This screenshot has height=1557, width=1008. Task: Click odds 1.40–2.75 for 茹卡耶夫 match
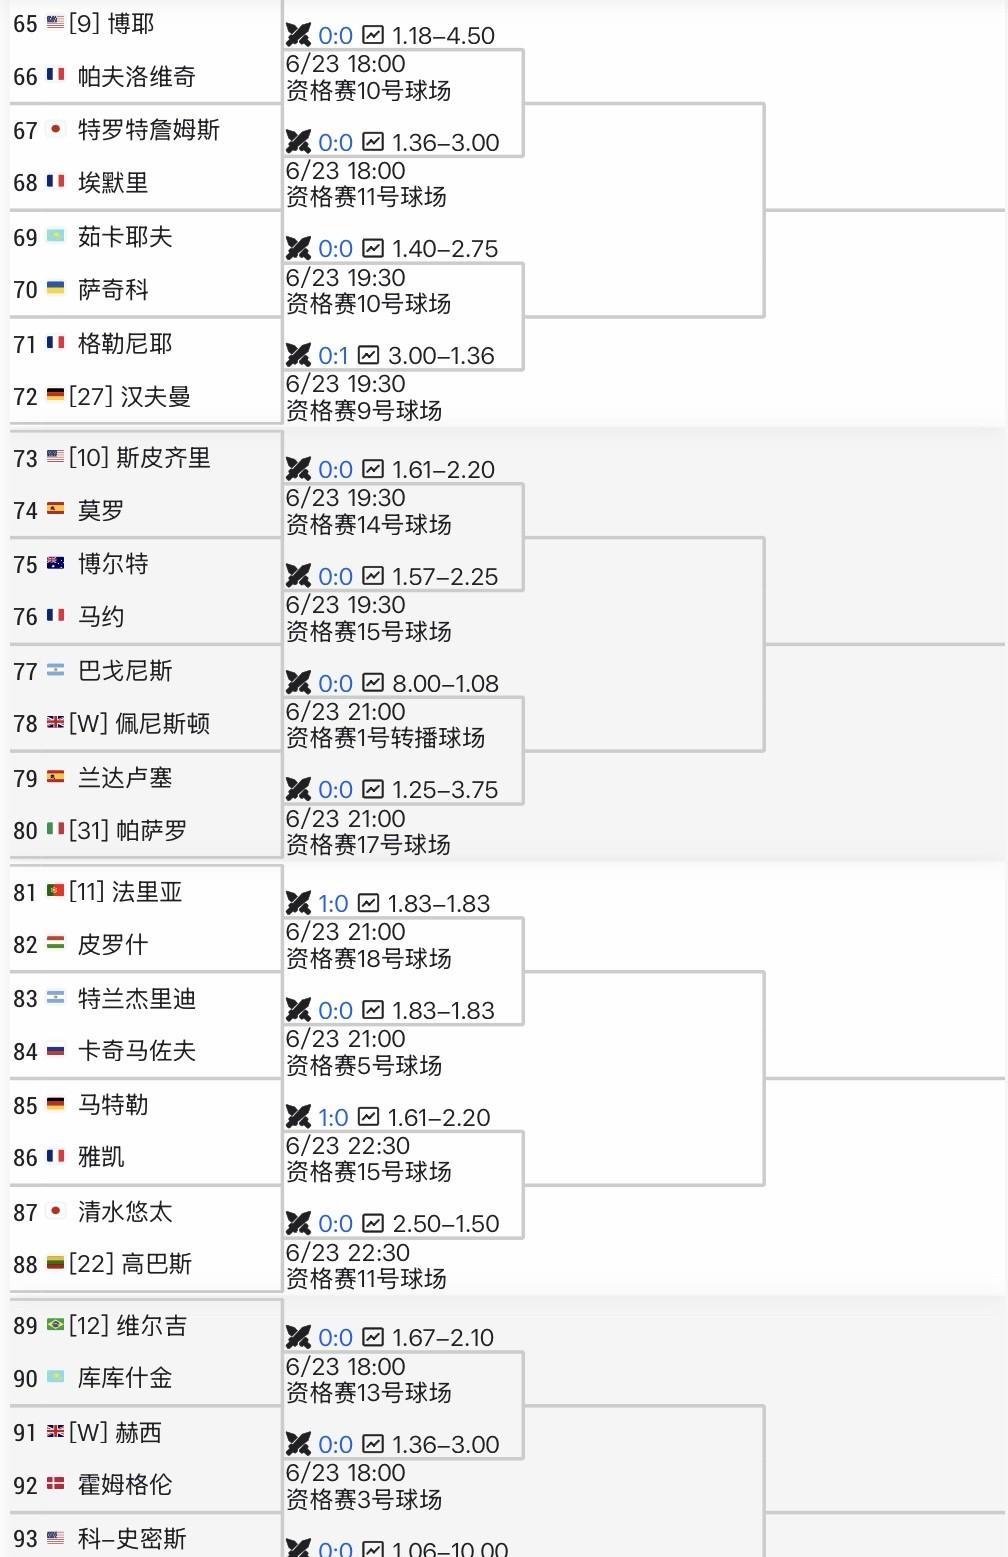tap(445, 249)
